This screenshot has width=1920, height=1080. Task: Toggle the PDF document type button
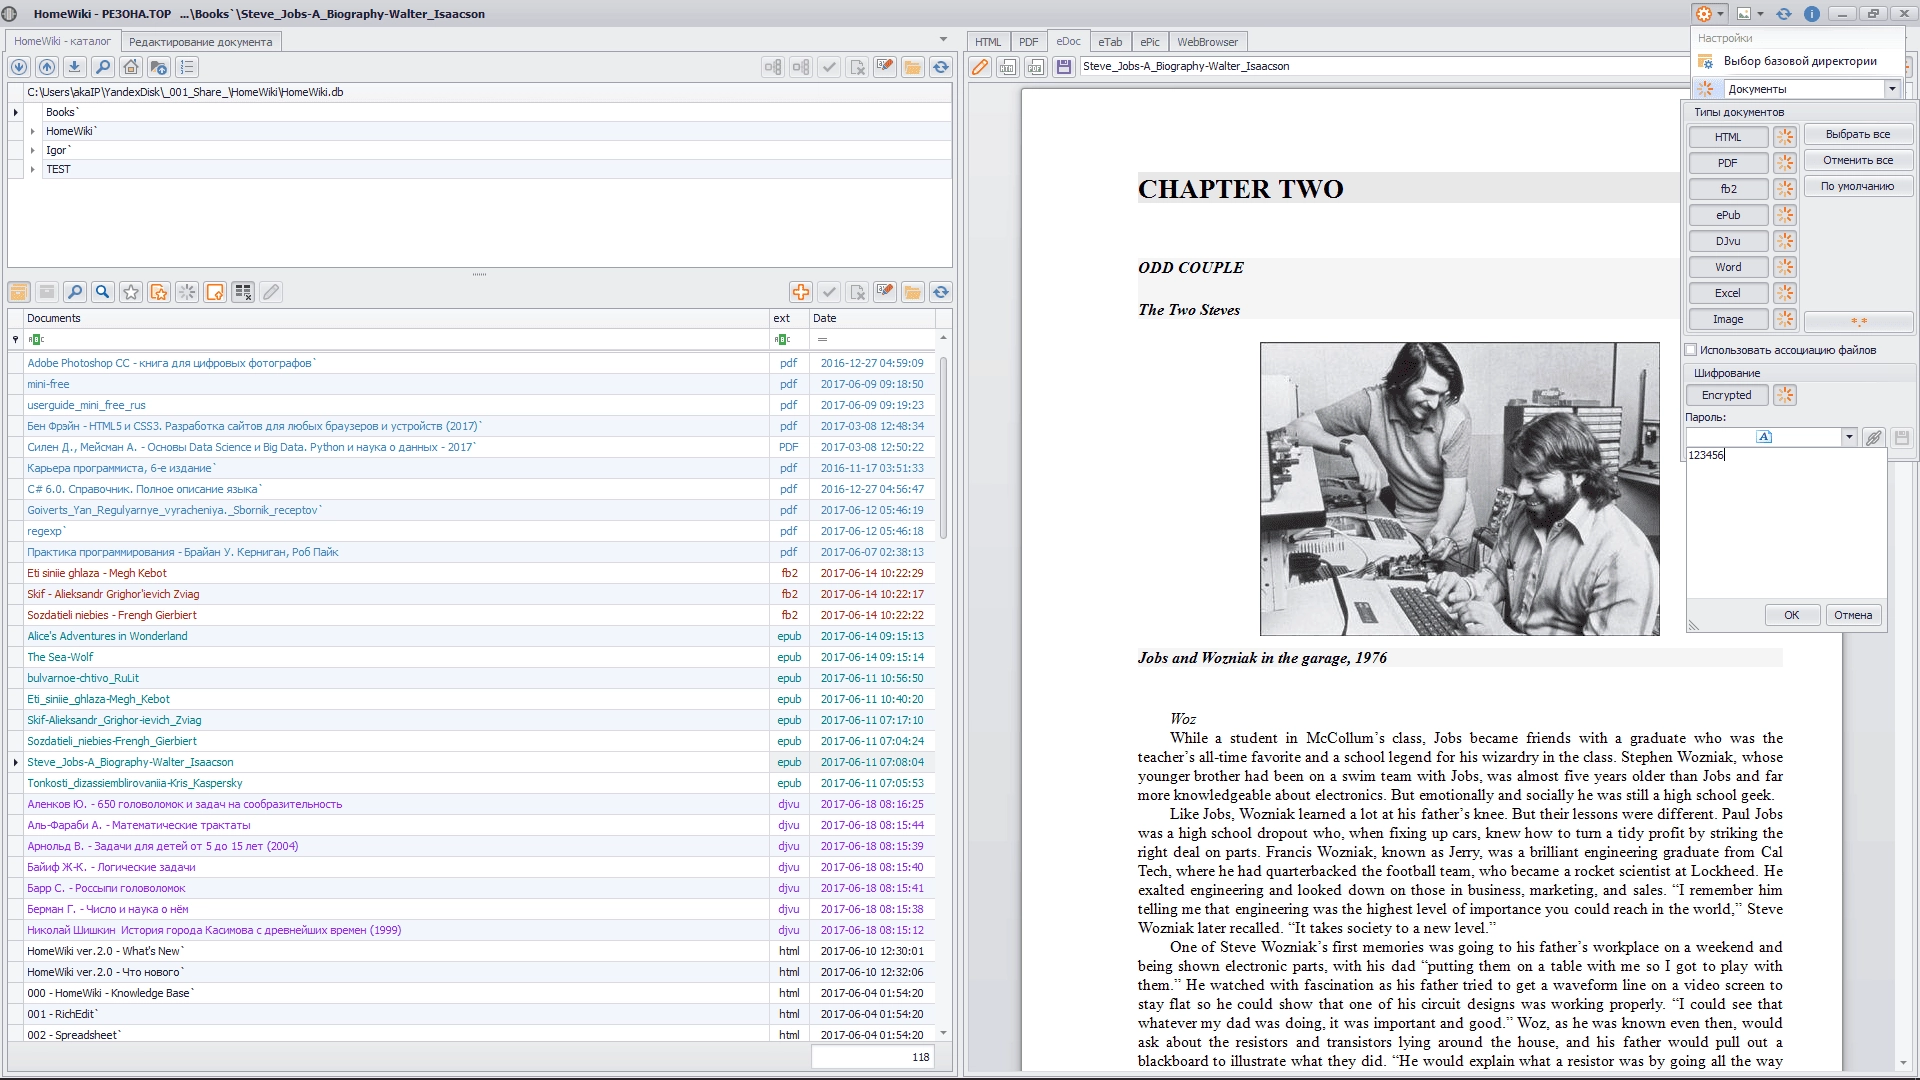click(1728, 163)
